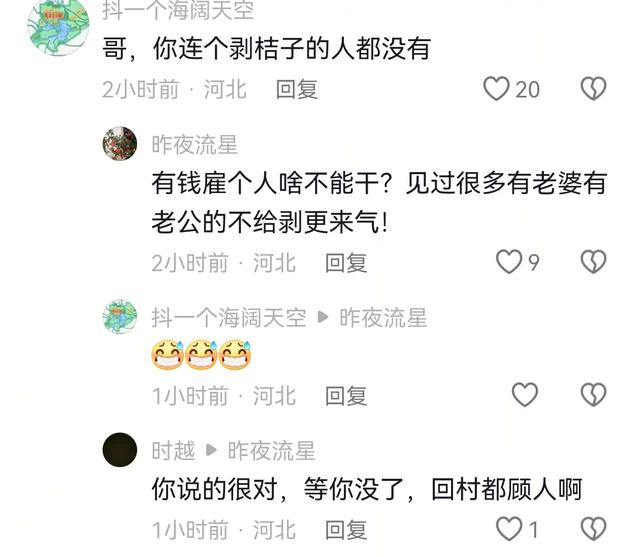Dislike 昨夜流星's reply about 有钱雇个人
Image resolution: width=640 pixels, height=557 pixels.
click(593, 262)
